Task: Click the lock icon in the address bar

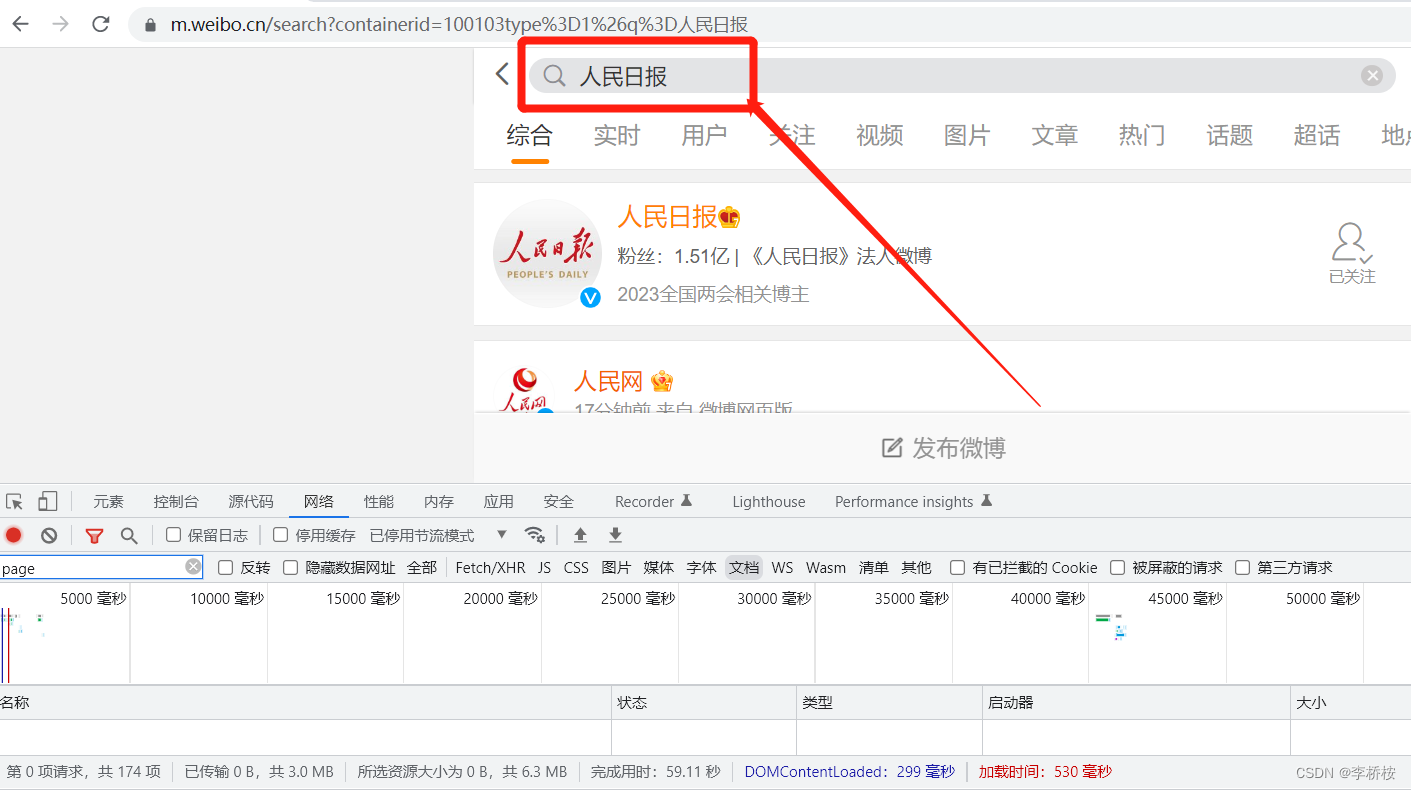Action: pos(151,25)
